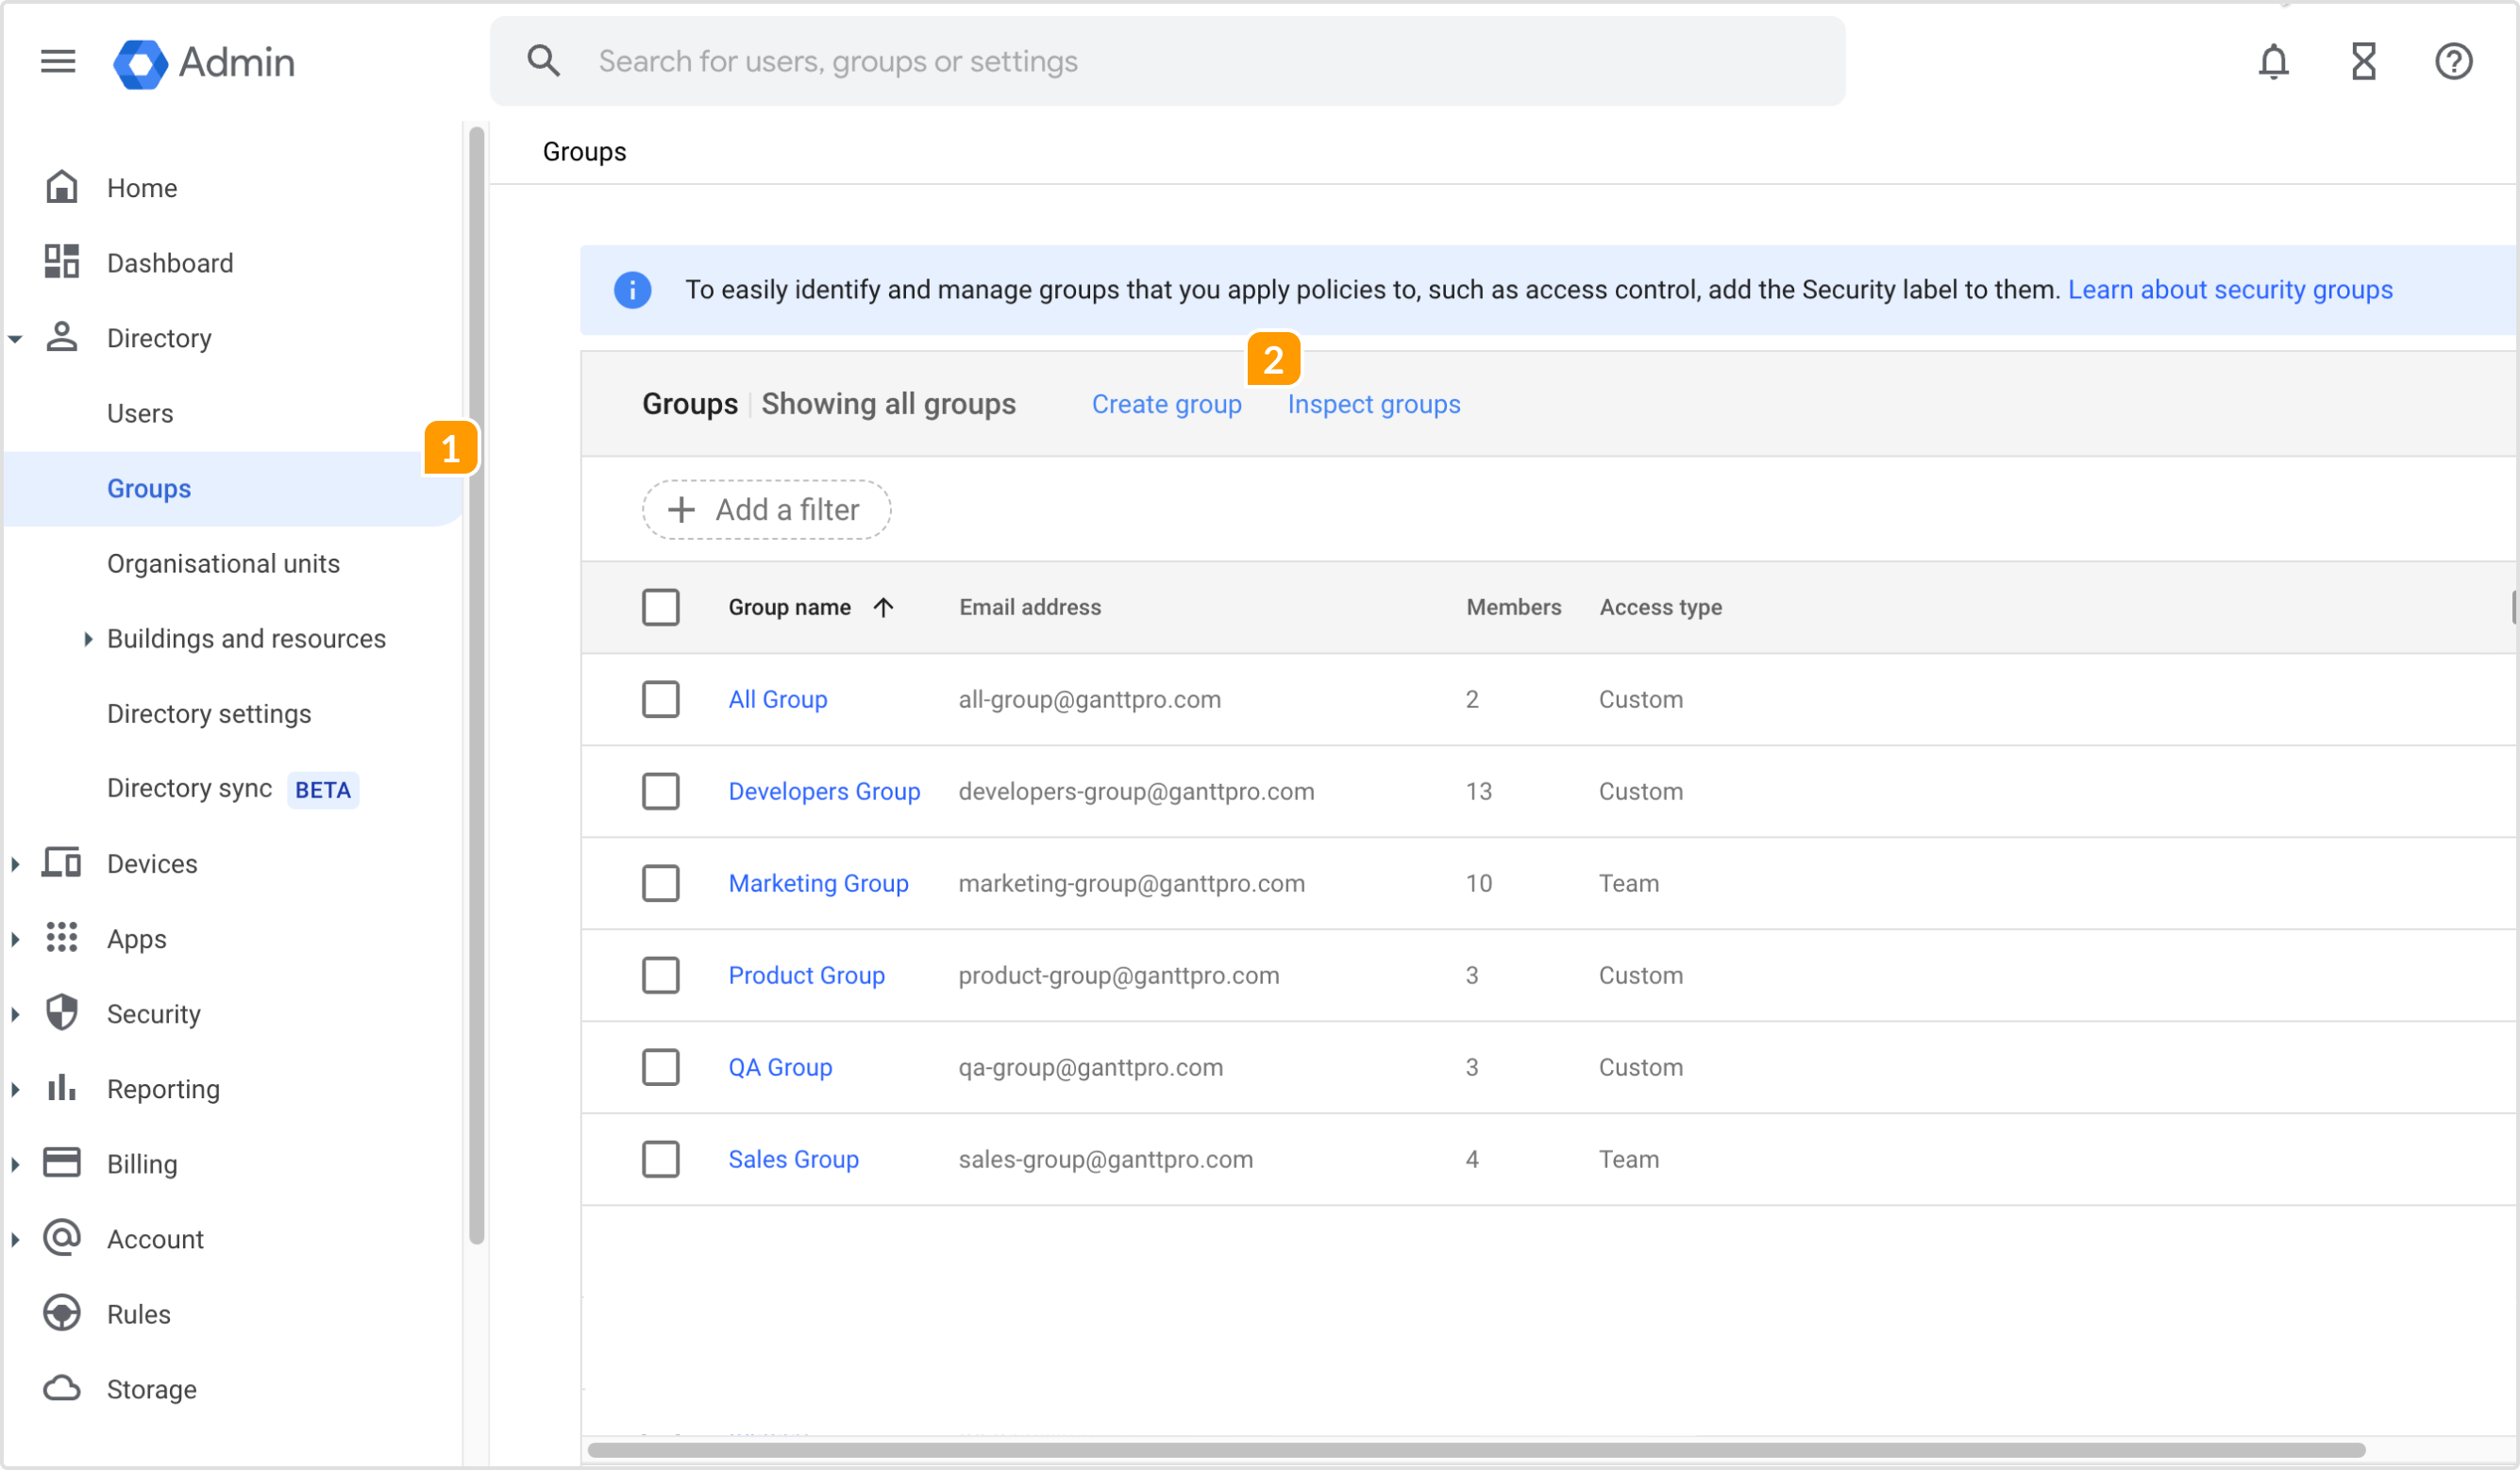Image resolution: width=2520 pixels, height=1470 pixels.
Task: Check the Sales Group row checkbox
Action: coord(660,1159)
